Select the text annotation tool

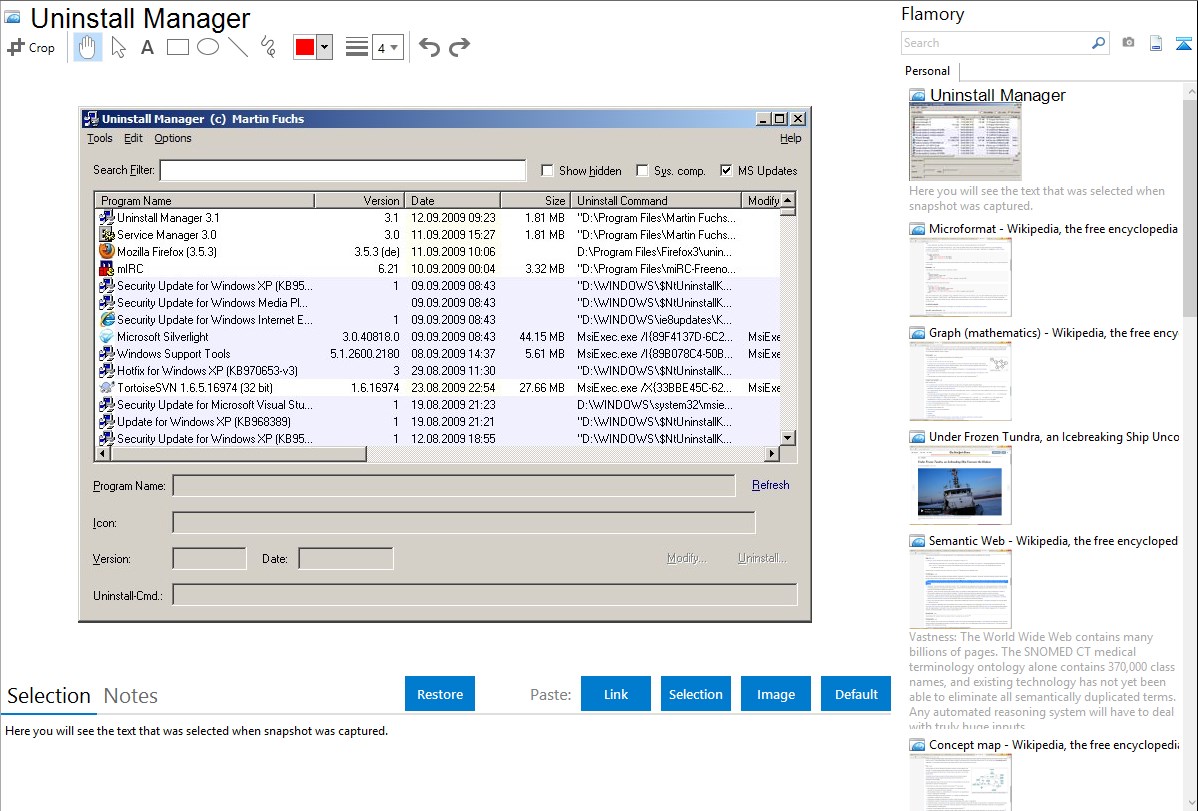coord(147,47)
